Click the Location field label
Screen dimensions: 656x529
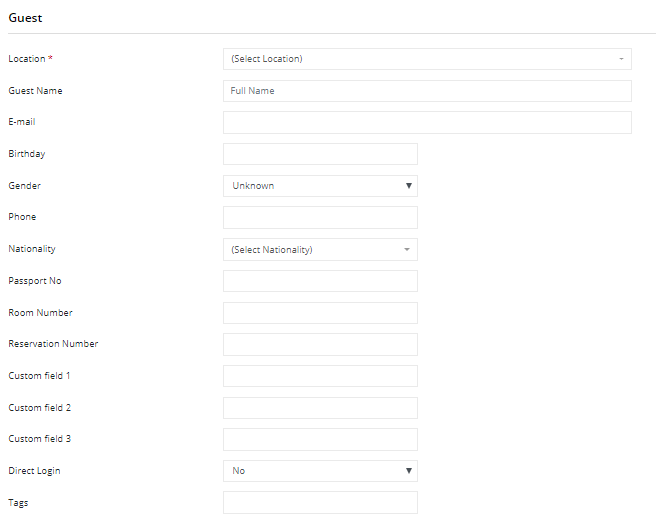click(27, 59)
